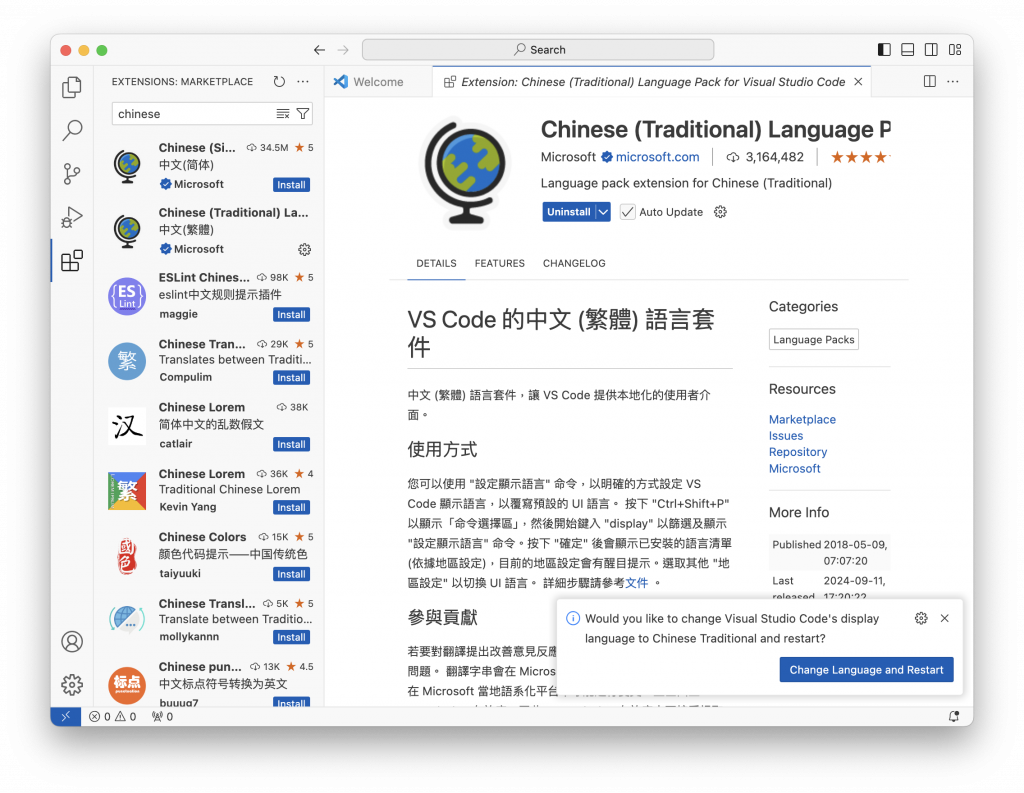The width and height of the screenshot is (1024, 793).
Task: Switch to the Welcome tab
Action: pos(378,82)
